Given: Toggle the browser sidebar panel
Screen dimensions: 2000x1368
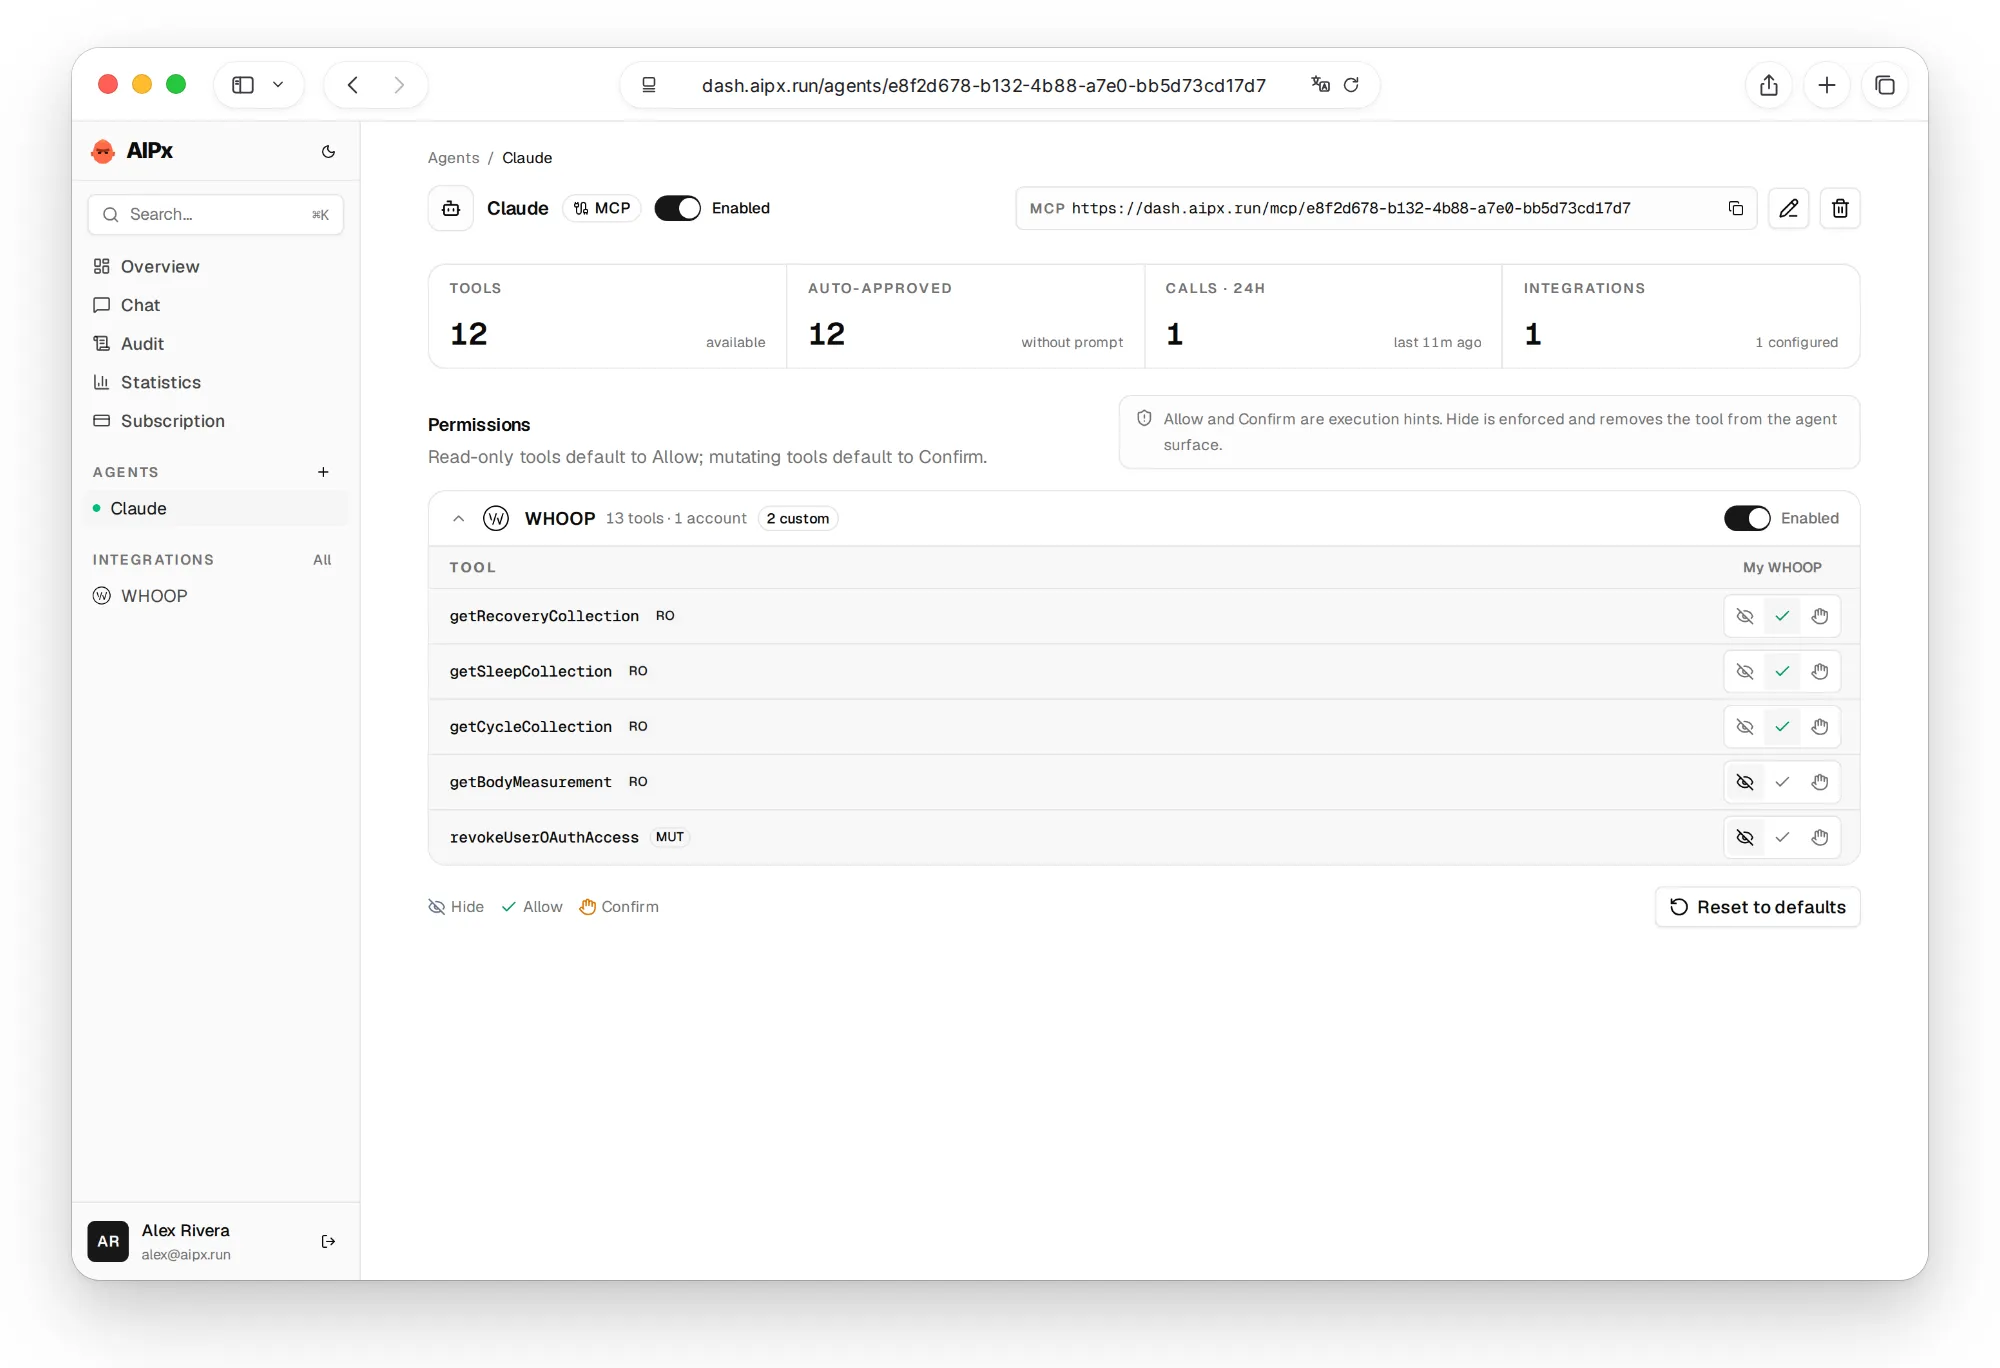Looking at the screenshot, I should point(243,85).
